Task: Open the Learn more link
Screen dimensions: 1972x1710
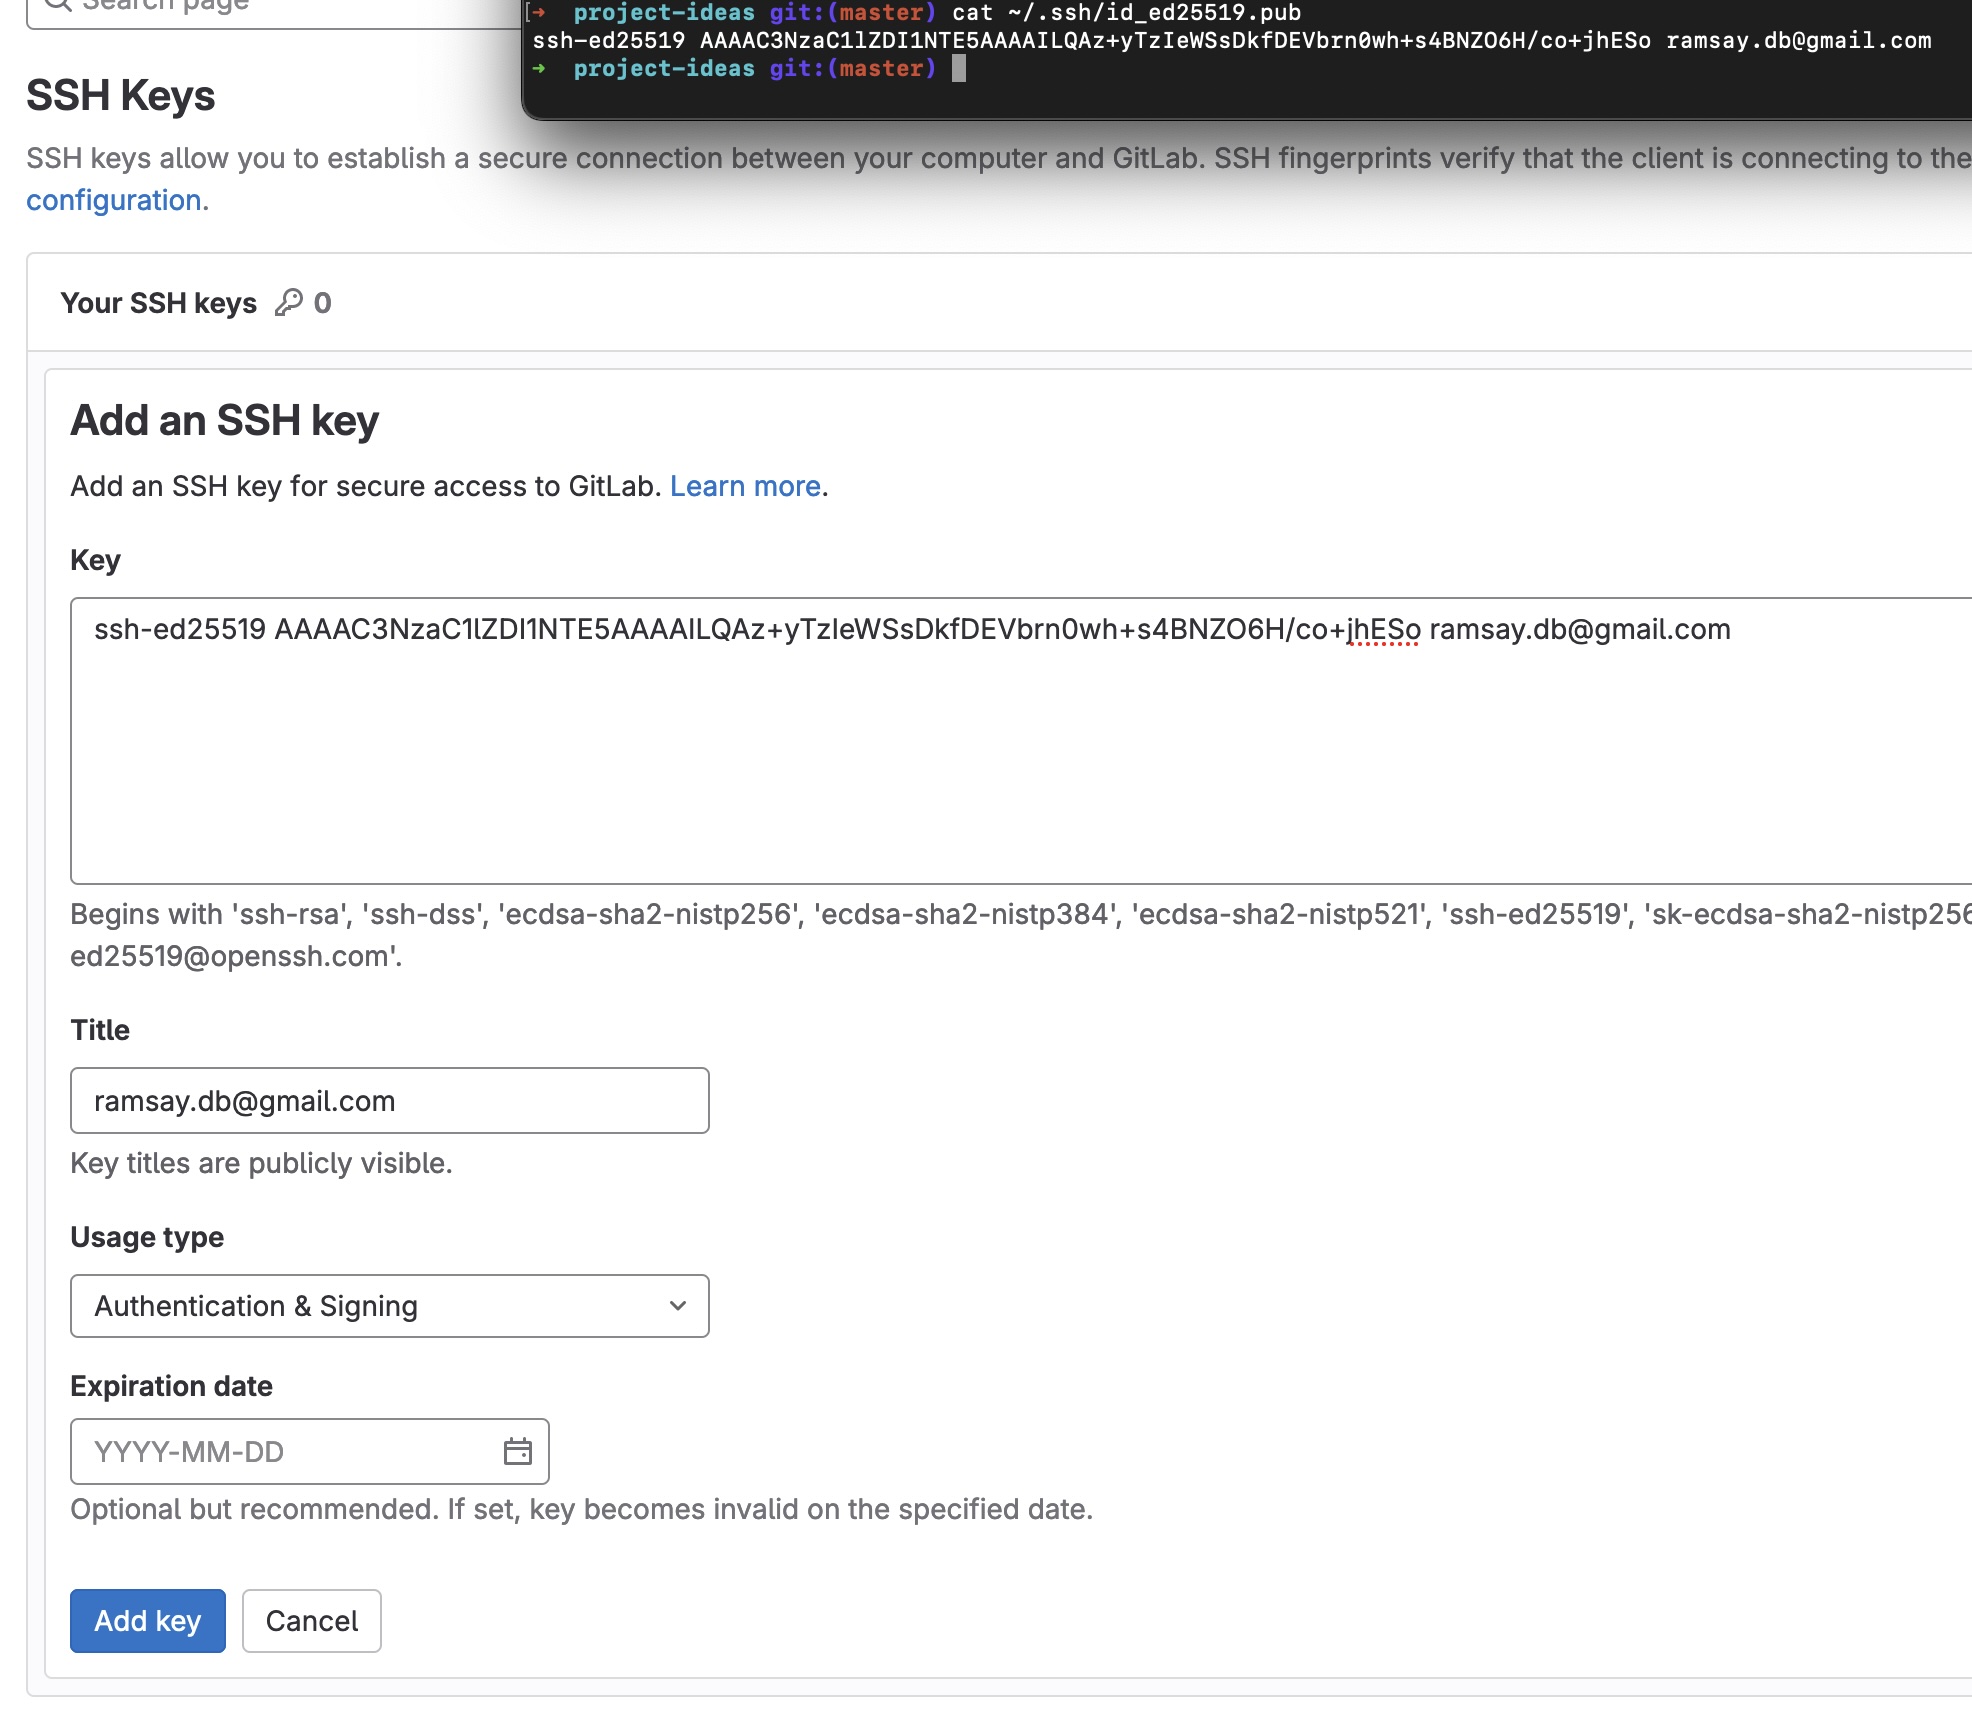Action: (x=747, y=486)
